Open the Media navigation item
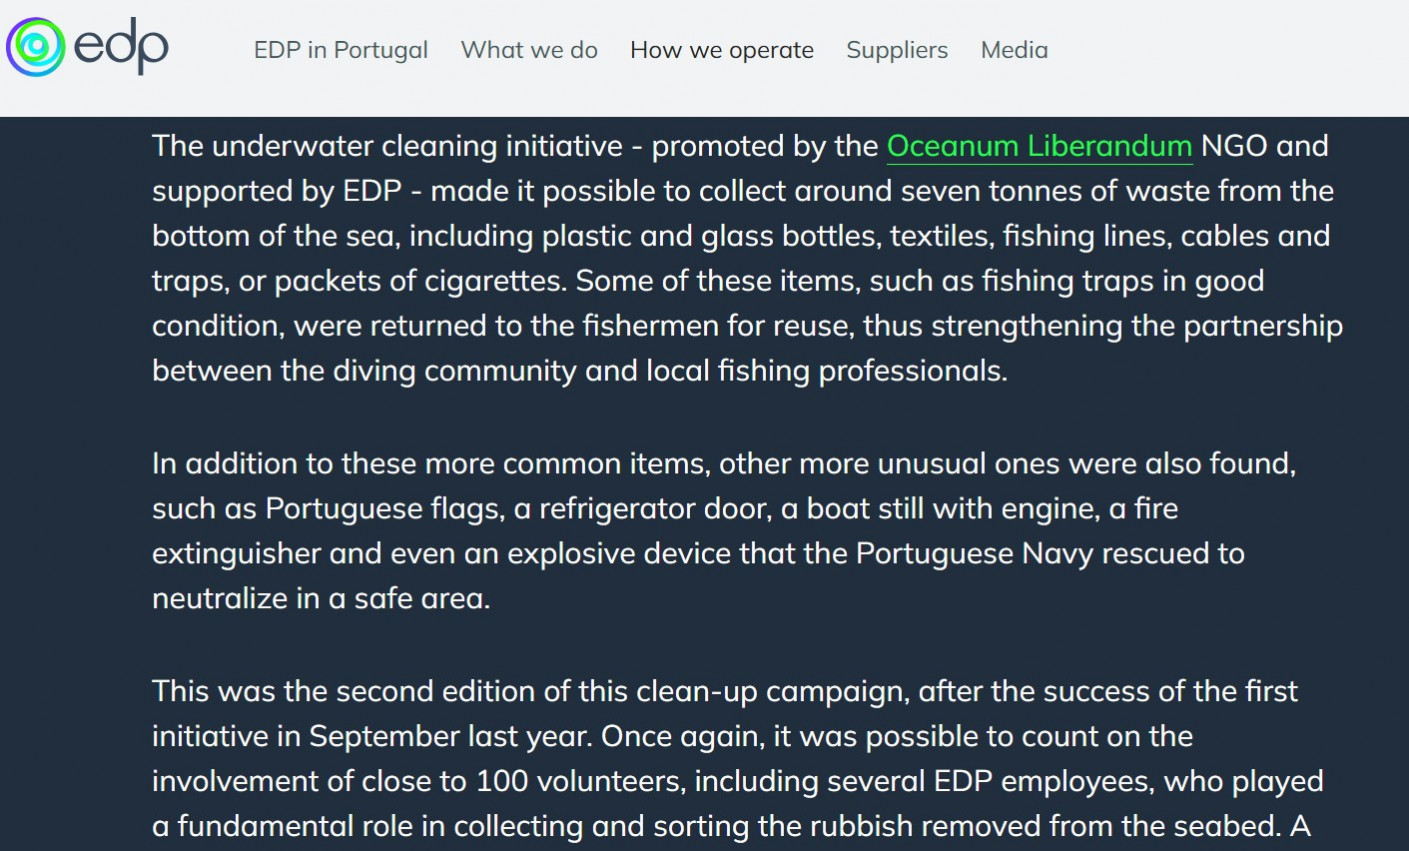The height and width of the screenshot is (851, 1409). coord(1014,50)
